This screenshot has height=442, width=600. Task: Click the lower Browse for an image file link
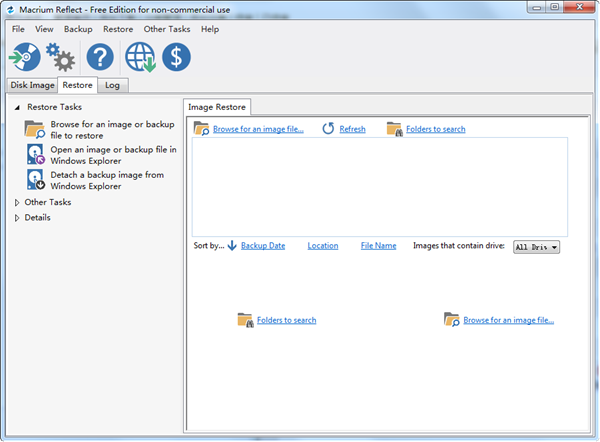[509, 320]
